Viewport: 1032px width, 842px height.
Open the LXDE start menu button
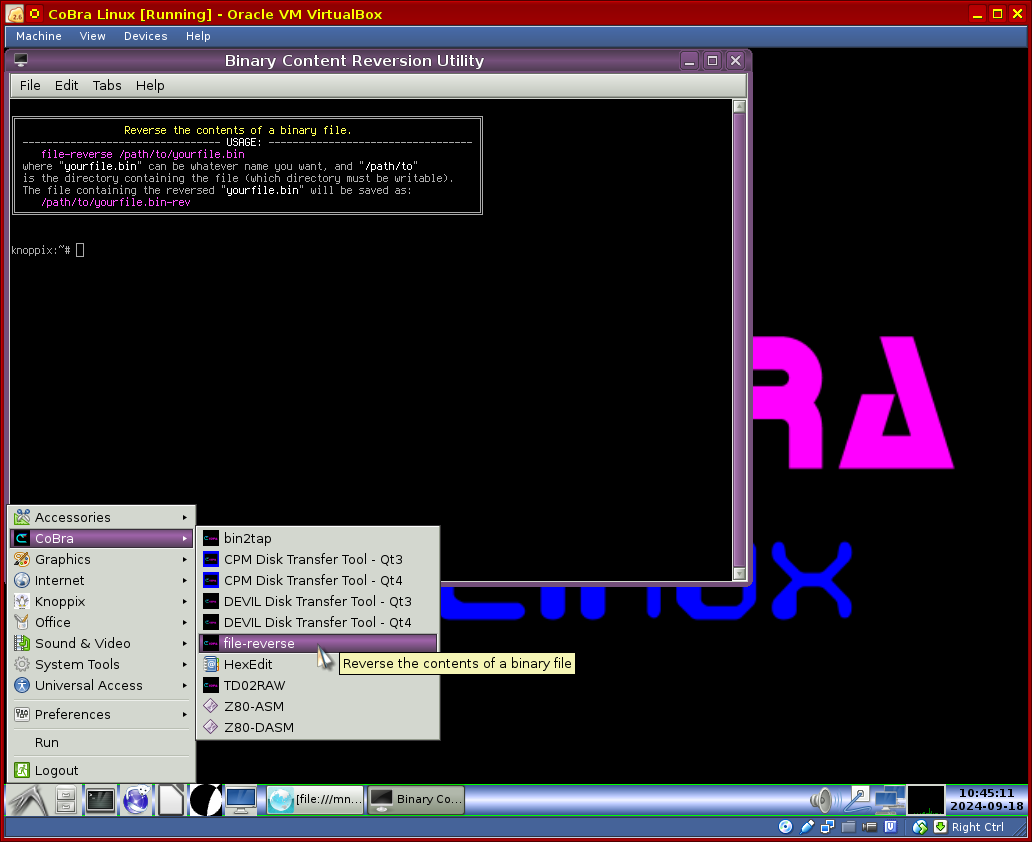tap(25, 800)
